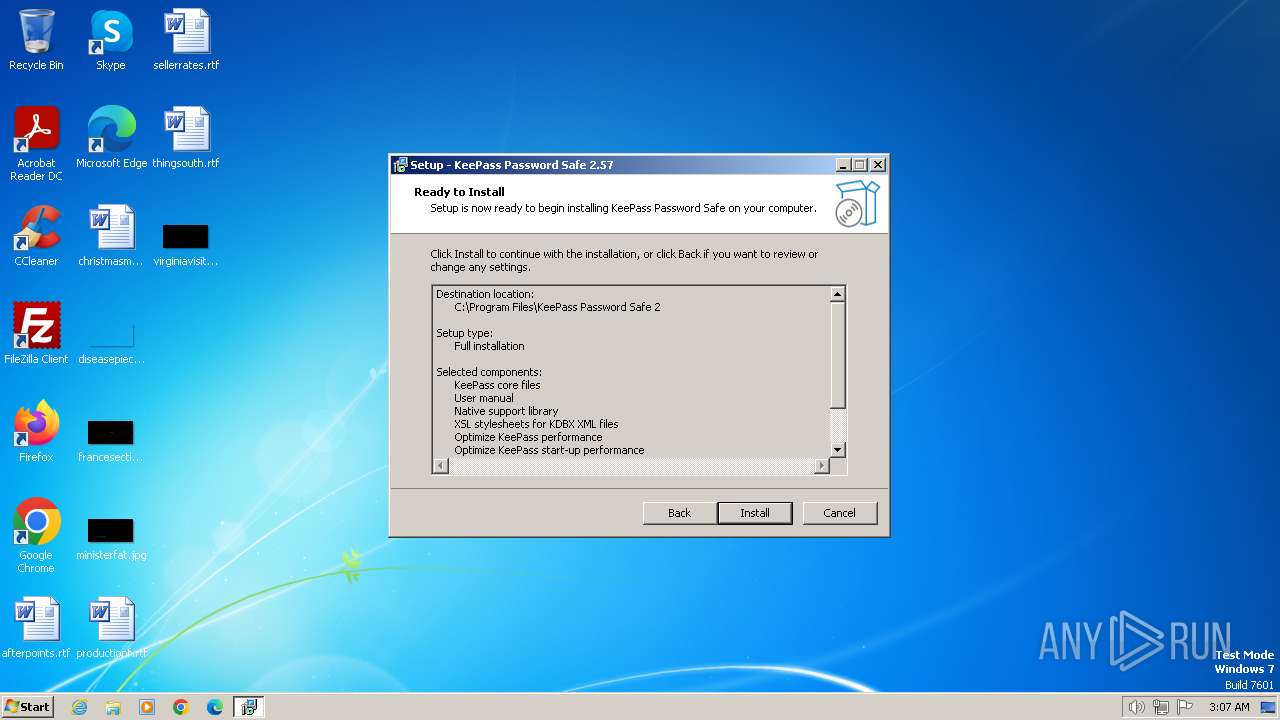The height and width of the screenshot is (720, 1280).
Task: Go Back to previous setup page
Action: (680, 513)
